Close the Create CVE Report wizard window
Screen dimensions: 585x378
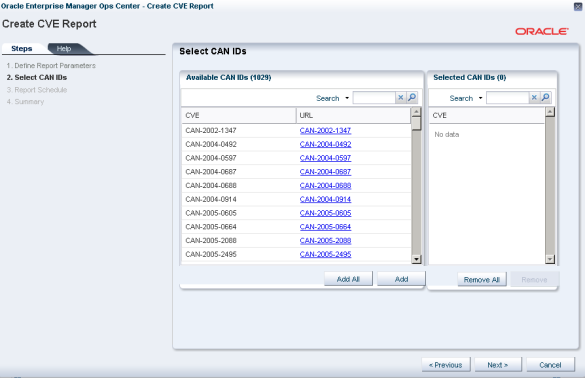point(578,6)
